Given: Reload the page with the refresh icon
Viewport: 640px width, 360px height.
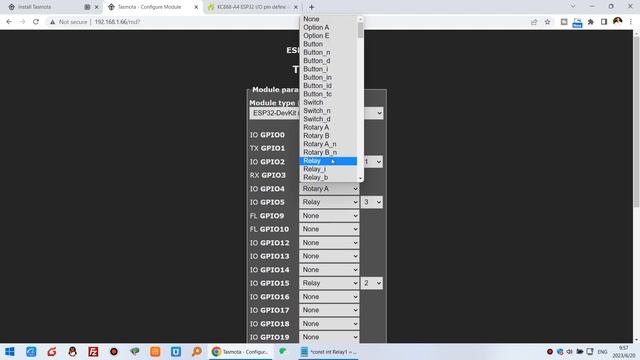Looking at the screenshot, I should 36,22.
